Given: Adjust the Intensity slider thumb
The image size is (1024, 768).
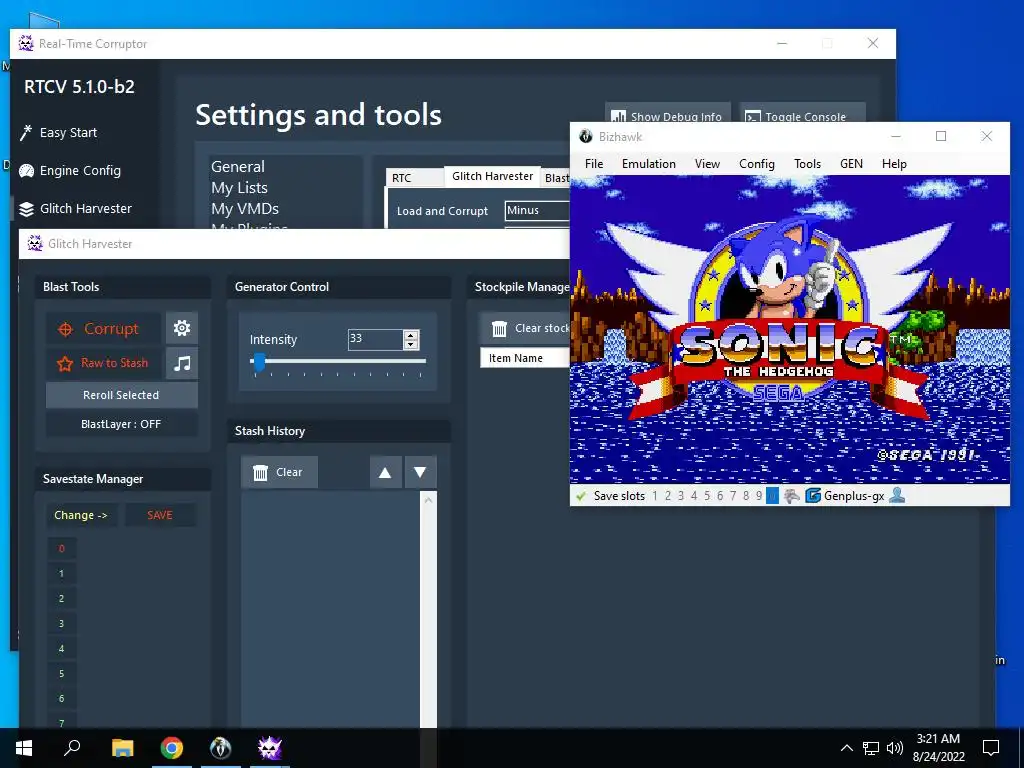Looking at the screenshot, I should pos(259,361).
